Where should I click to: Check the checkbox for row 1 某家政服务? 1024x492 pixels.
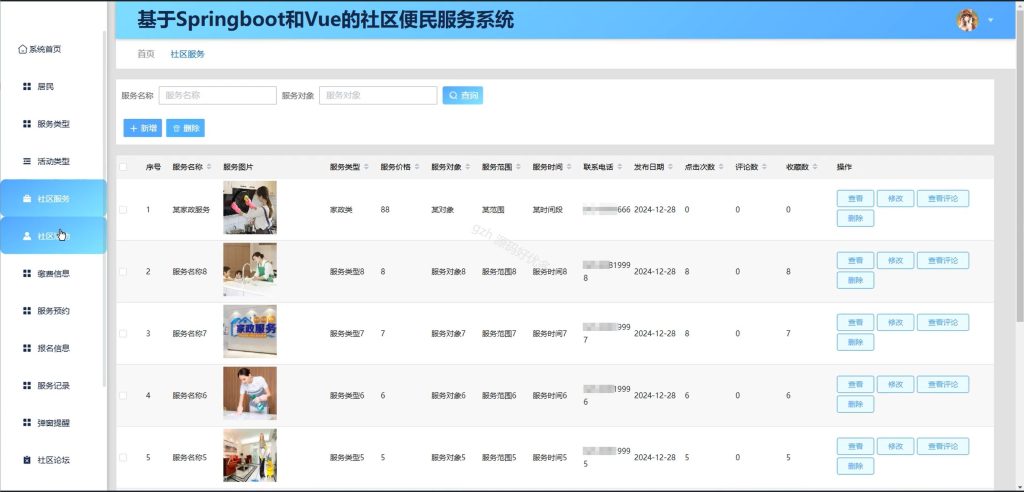(x=123, y=210)
